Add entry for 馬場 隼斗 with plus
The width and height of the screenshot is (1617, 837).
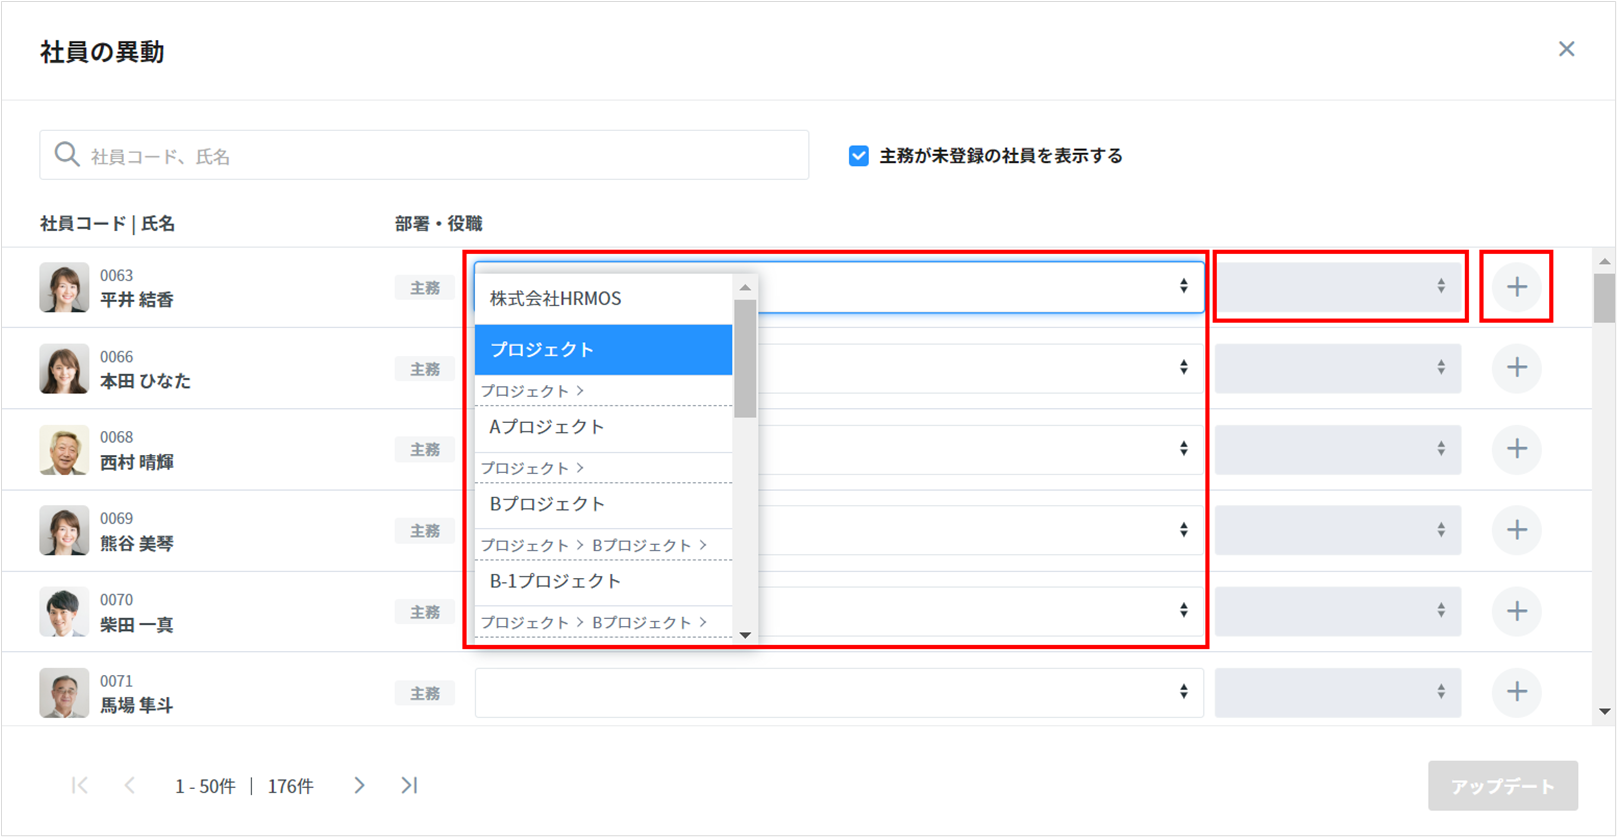[1516, 692]
